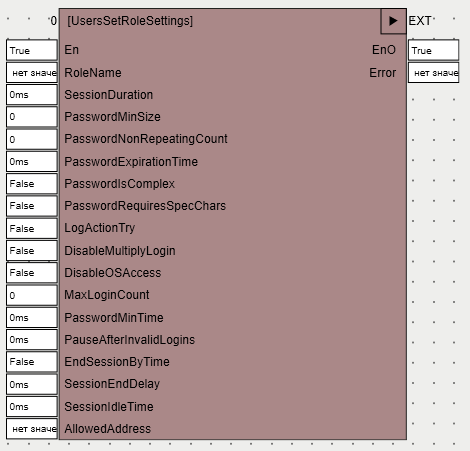Click the RoleName input value field

tap(32, 73)
